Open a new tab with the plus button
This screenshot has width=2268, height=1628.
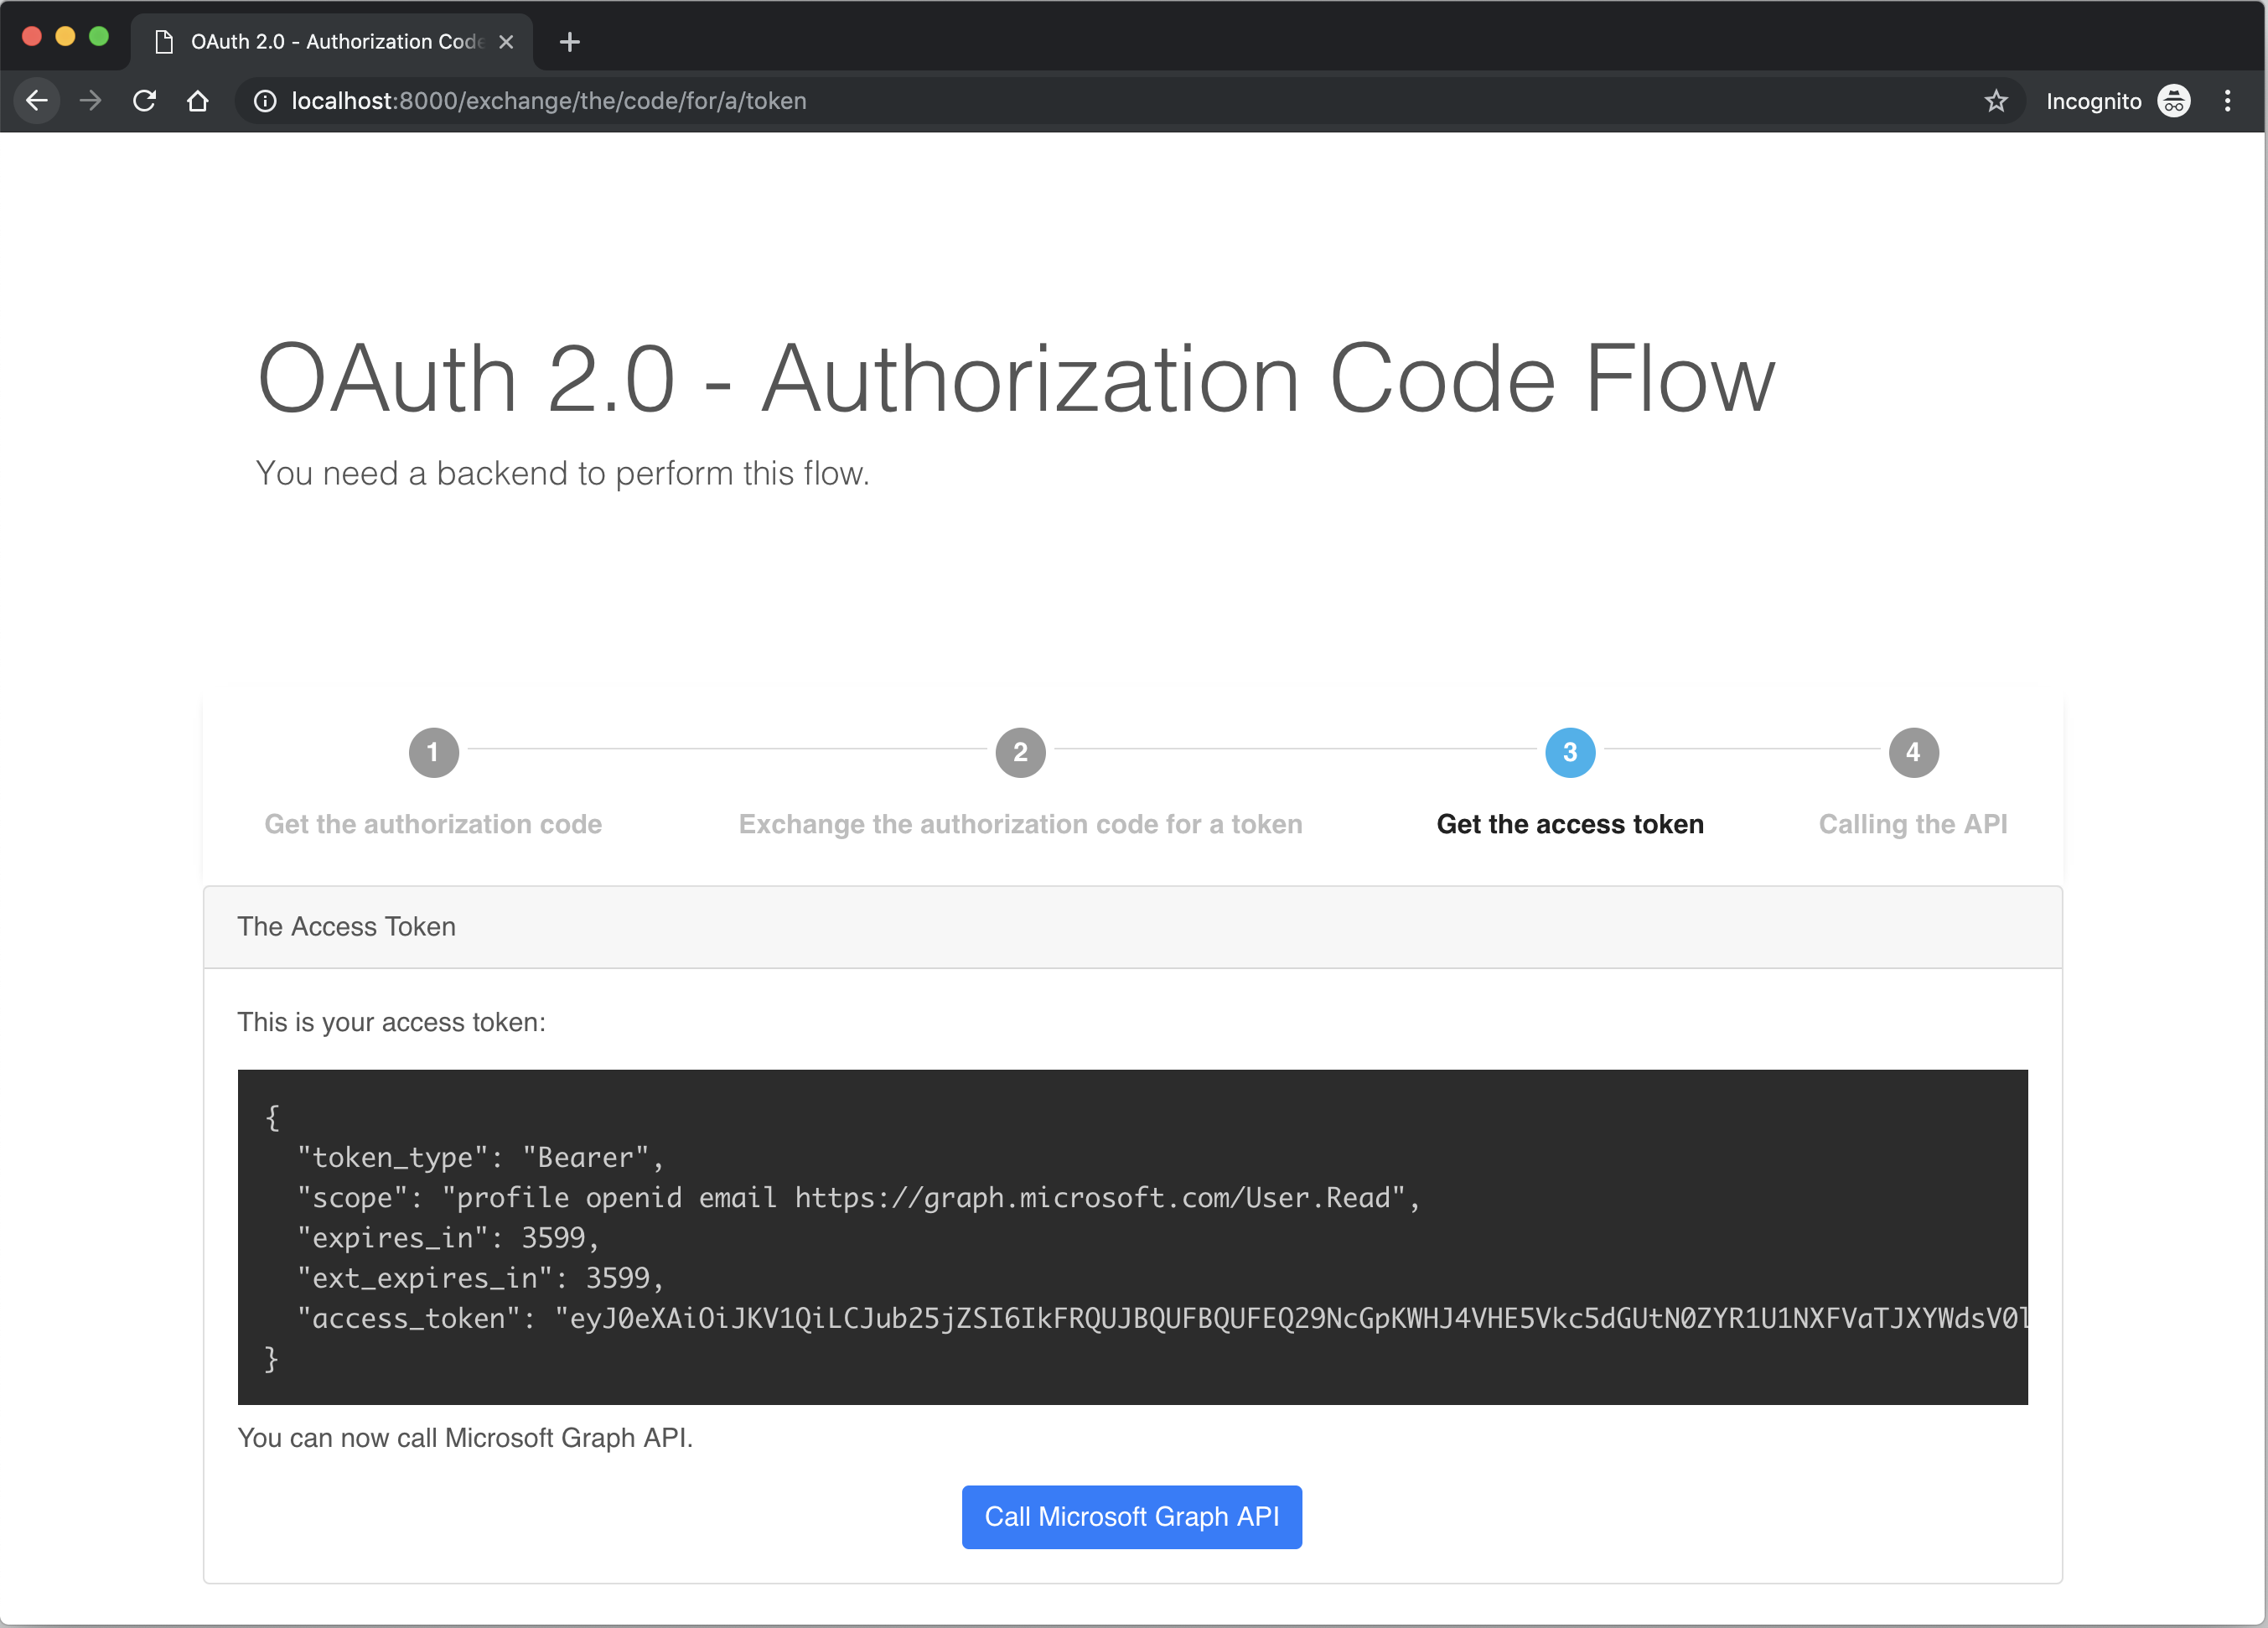[x=569, y=41]
